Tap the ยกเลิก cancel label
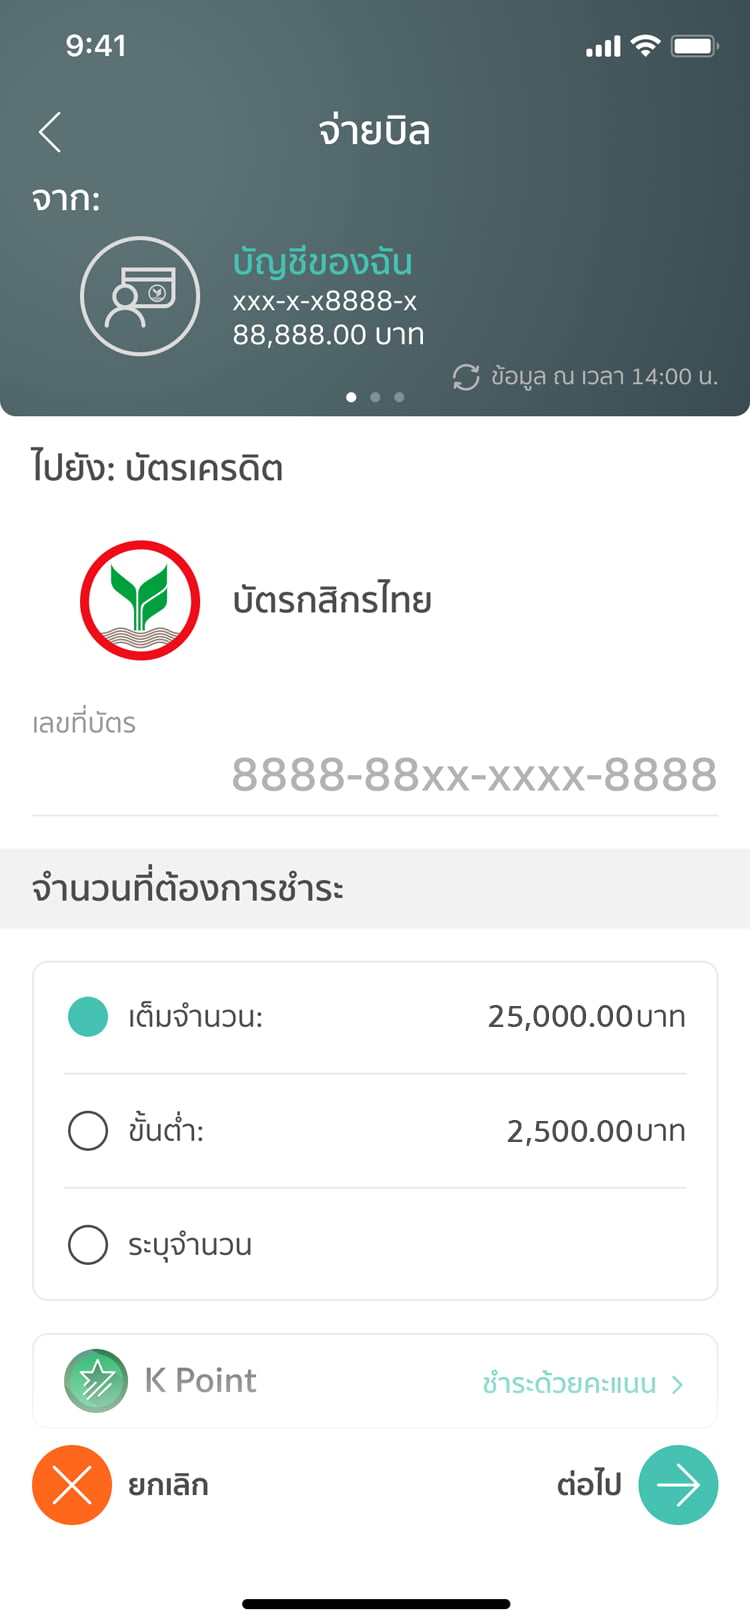 click(168, 1485)
